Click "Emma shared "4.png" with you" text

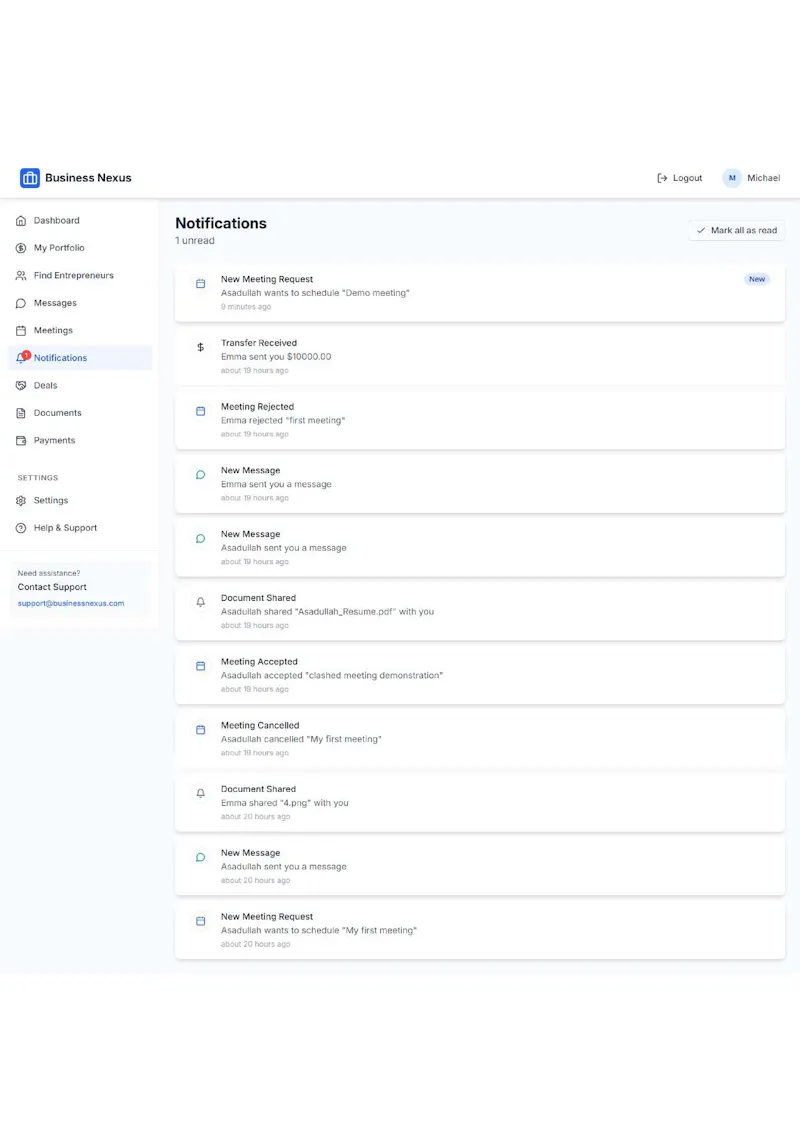284,803
